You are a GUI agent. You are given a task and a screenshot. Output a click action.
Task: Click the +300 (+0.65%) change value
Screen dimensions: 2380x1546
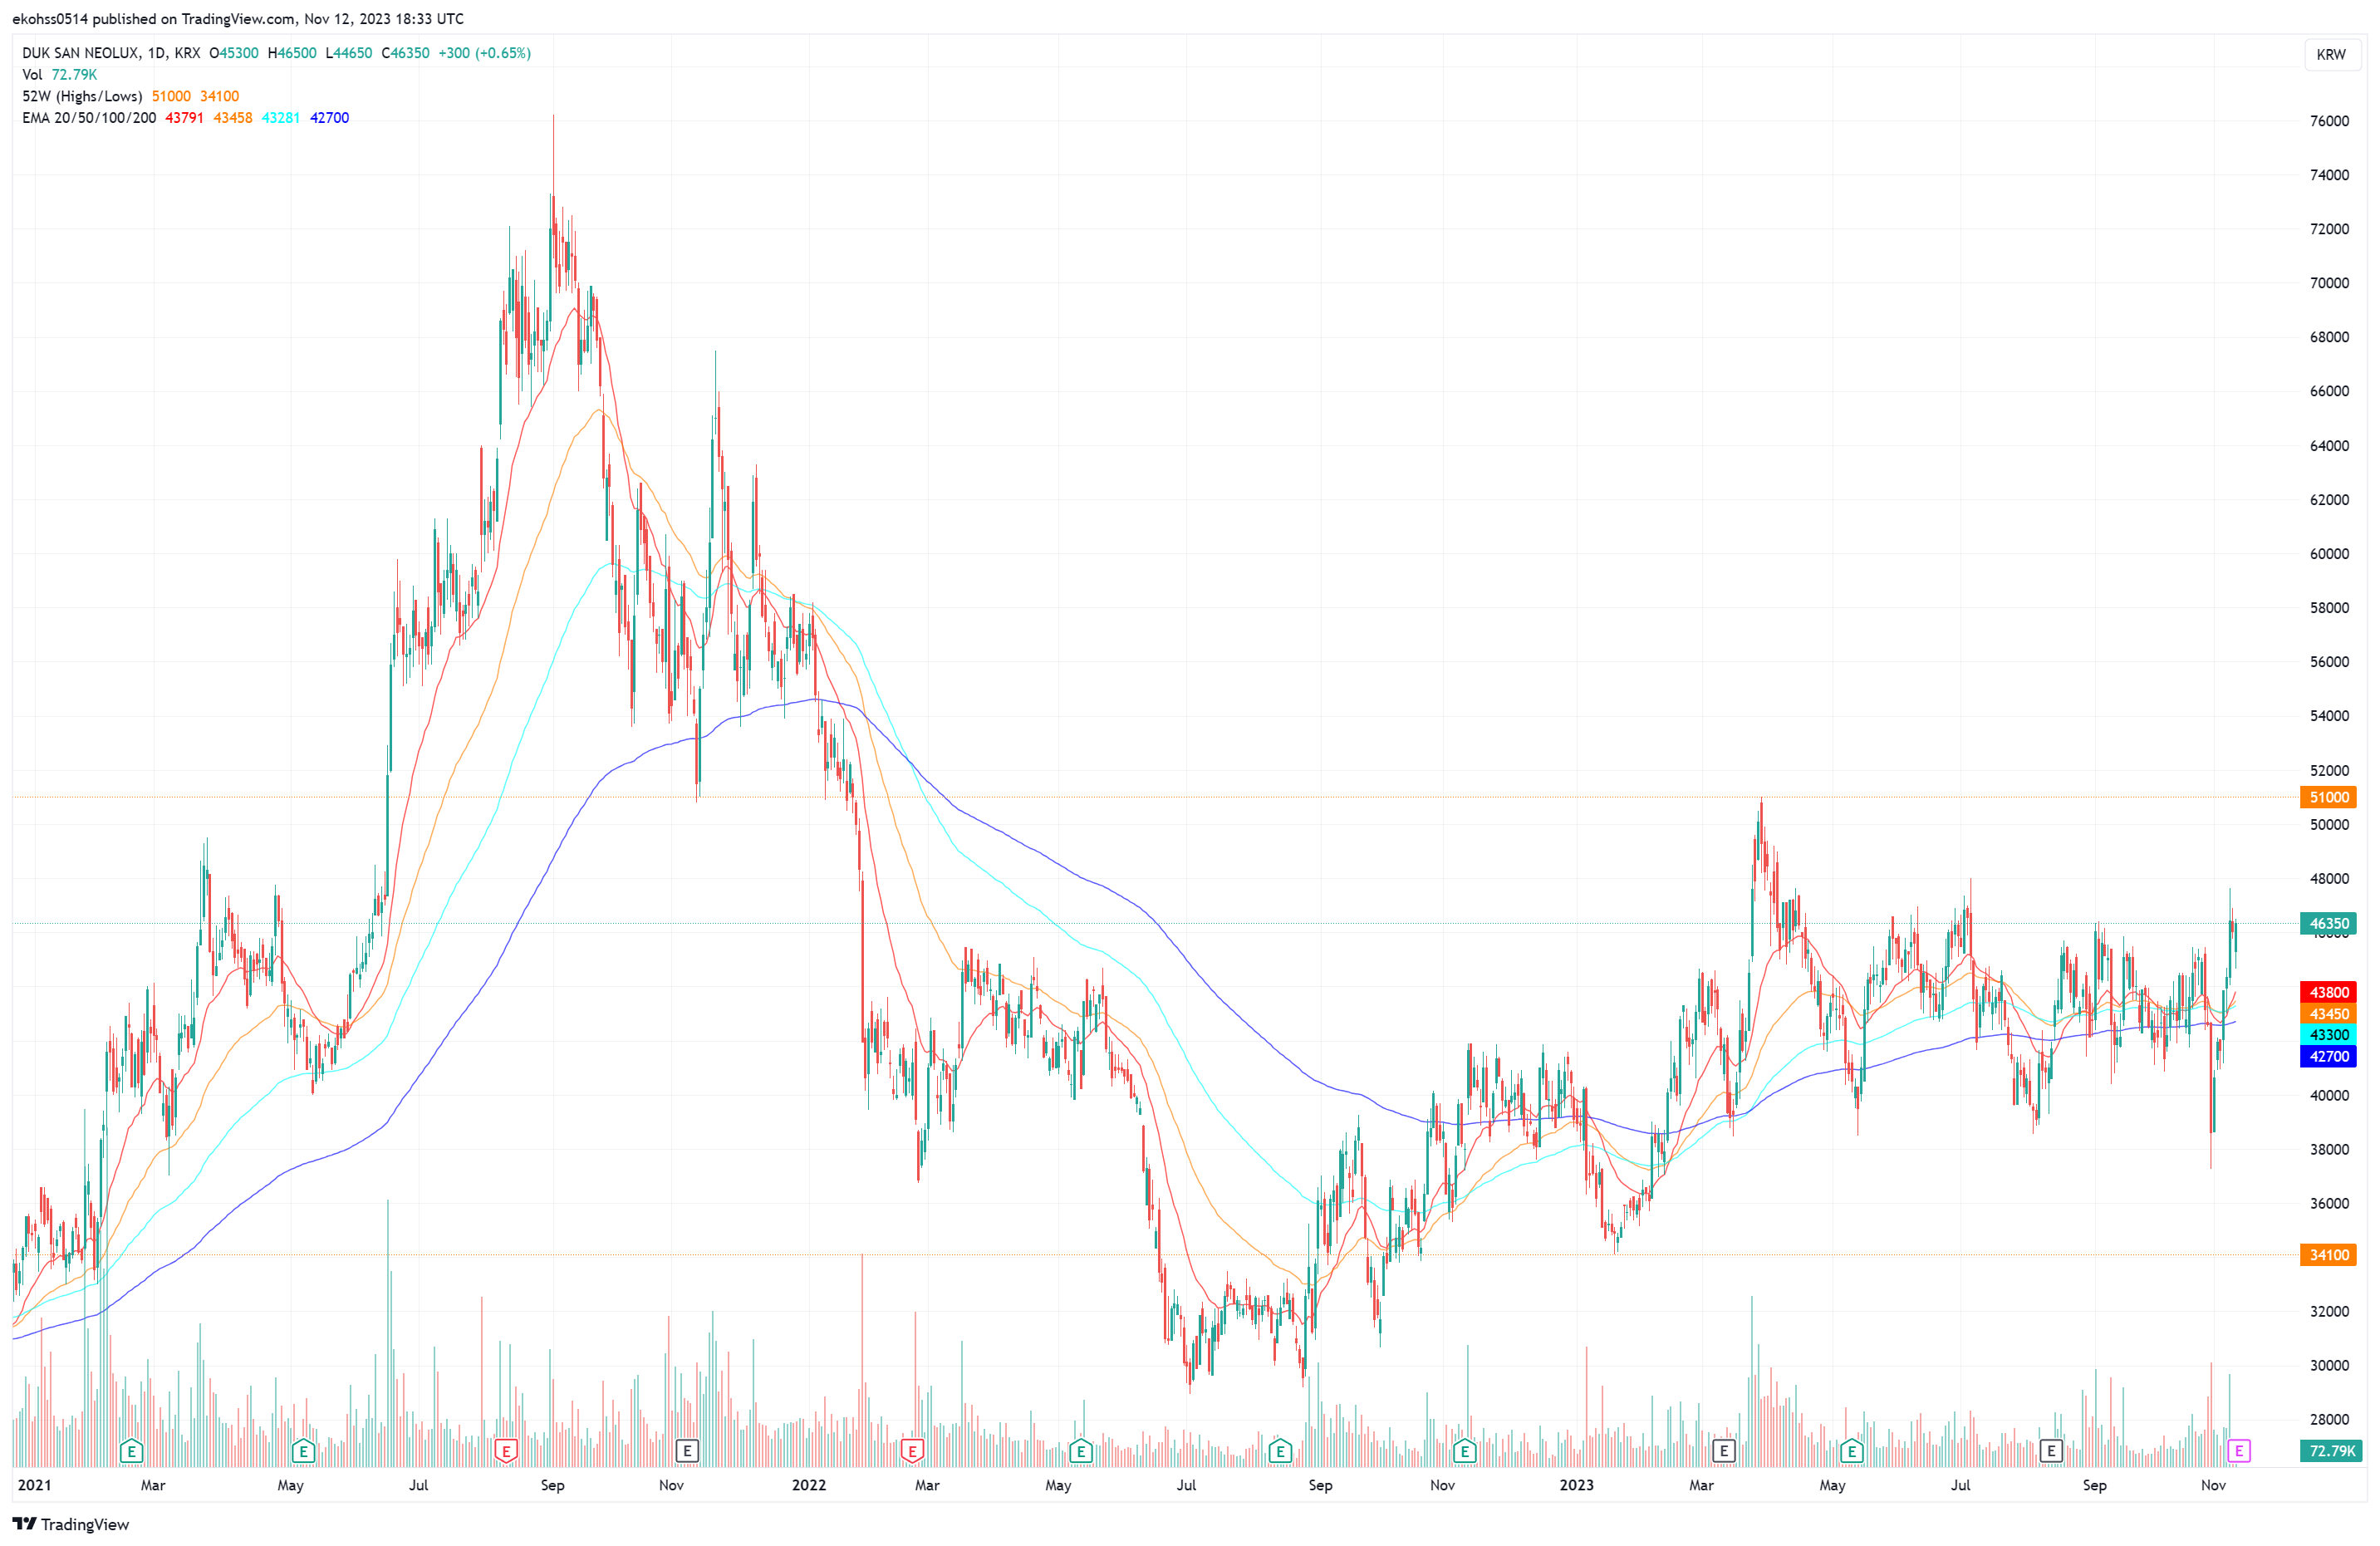pyautogui.click(x=484, y=53)
